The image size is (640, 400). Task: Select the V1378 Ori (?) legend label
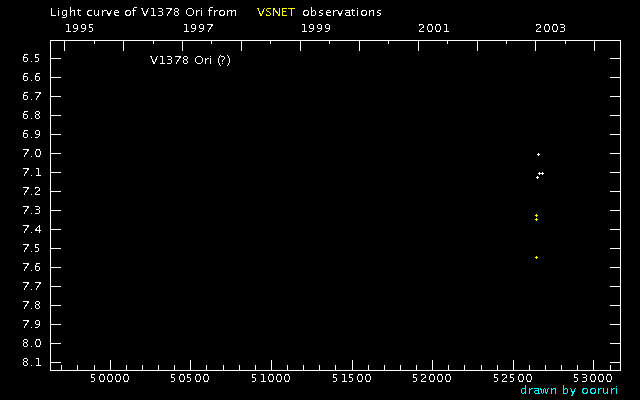[x=190, y=60]
